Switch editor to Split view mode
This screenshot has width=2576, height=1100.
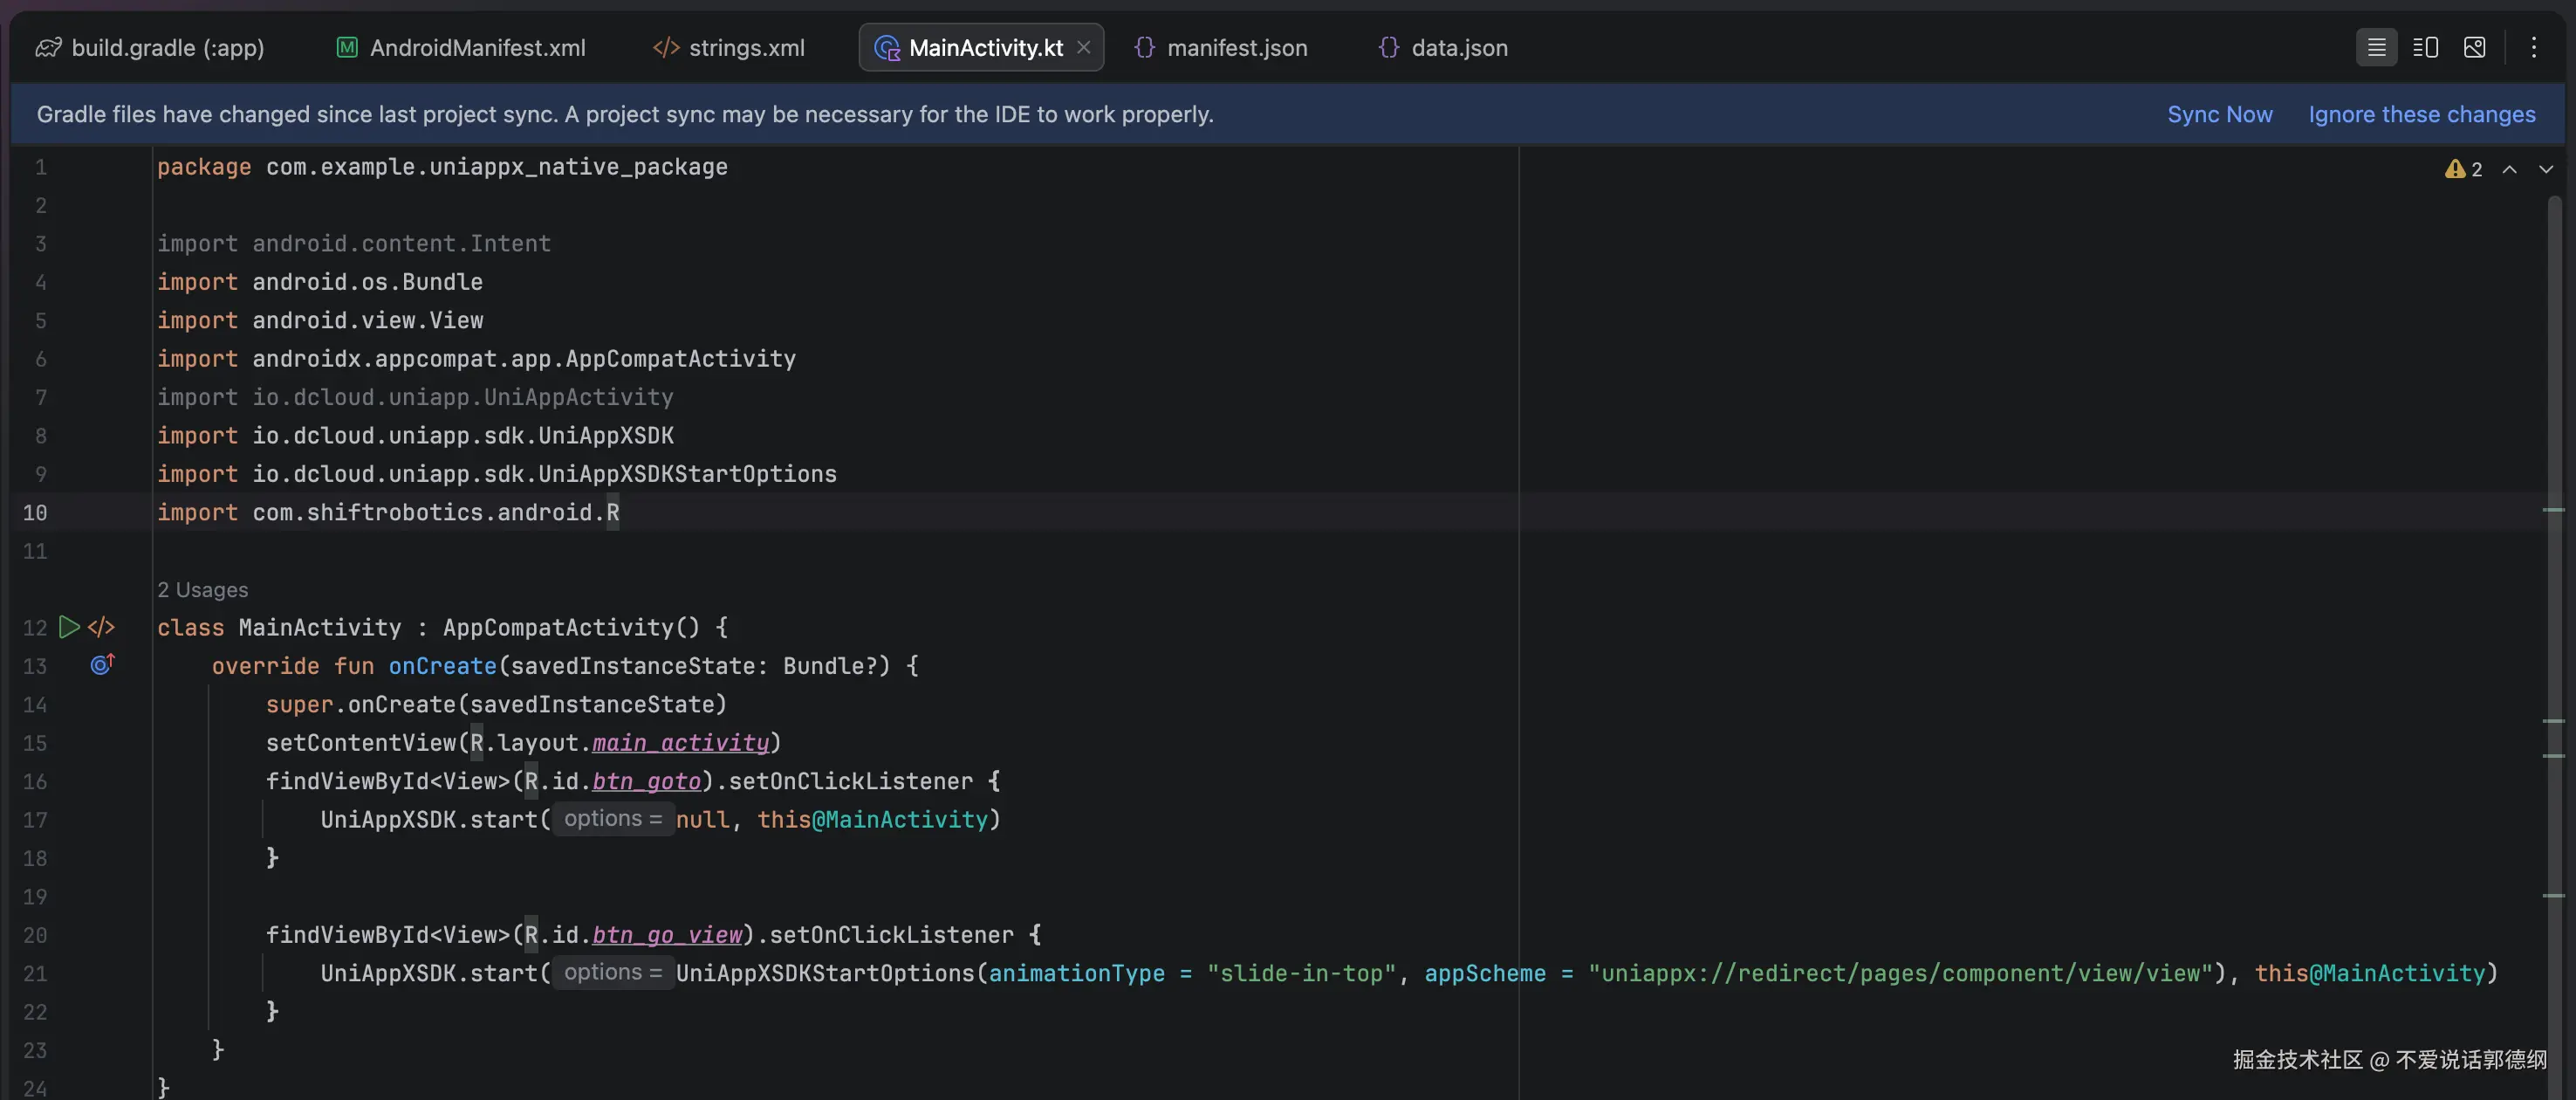(2425, 47)
